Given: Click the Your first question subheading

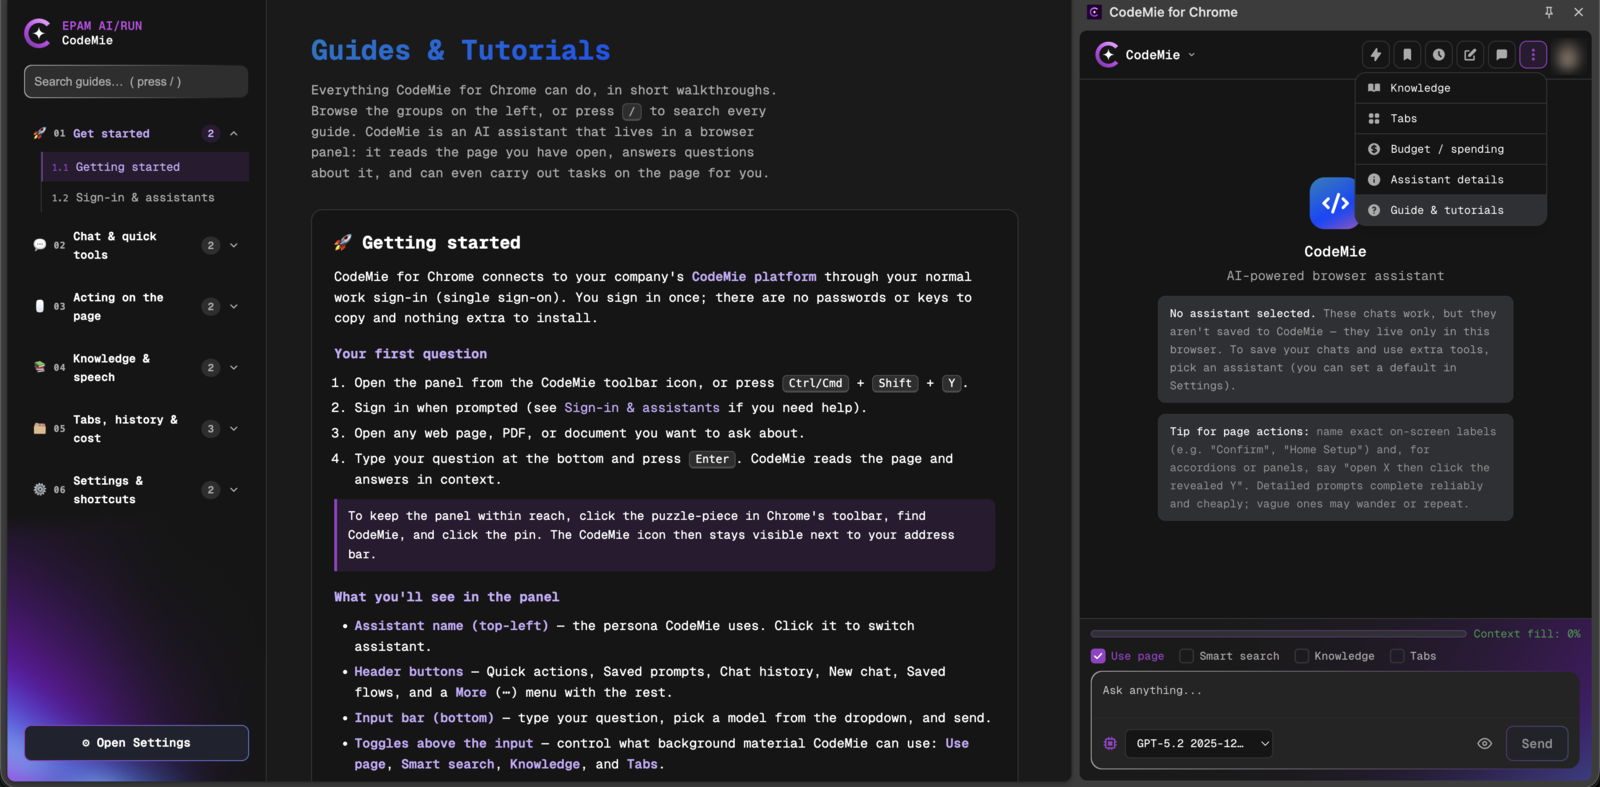Looking at the screenshot, I should [411, 354].
